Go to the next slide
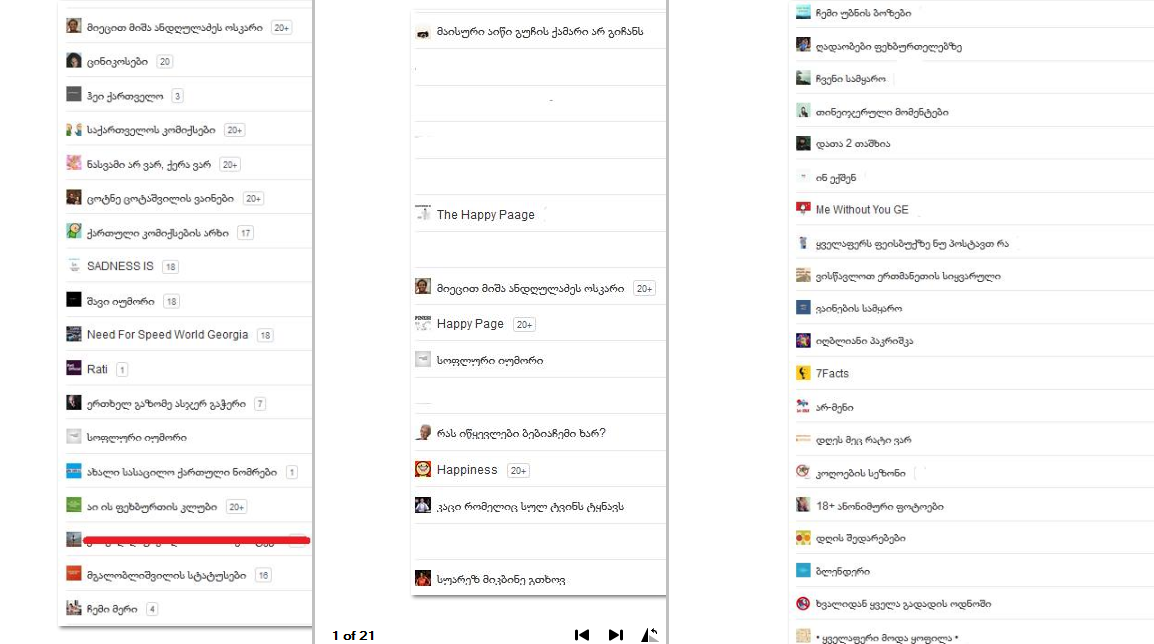Viewport: 1154px width, 644px height. pyautogui.click(x=615, y=634)
